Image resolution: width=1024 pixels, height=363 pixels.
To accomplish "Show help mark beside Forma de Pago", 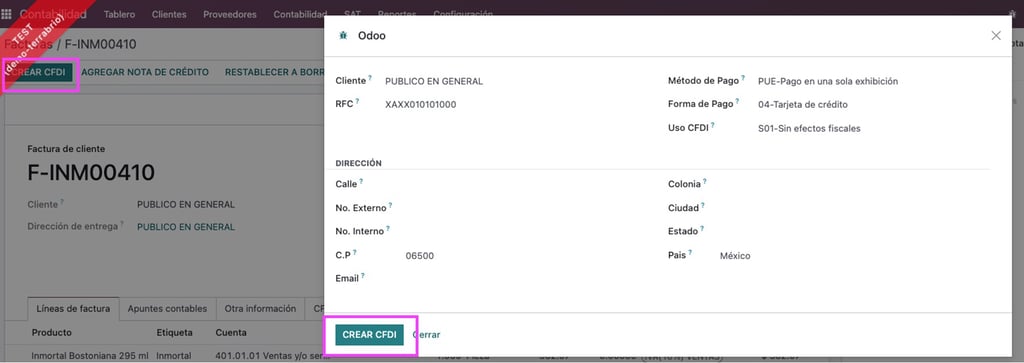I will click(x=737, y=101).
